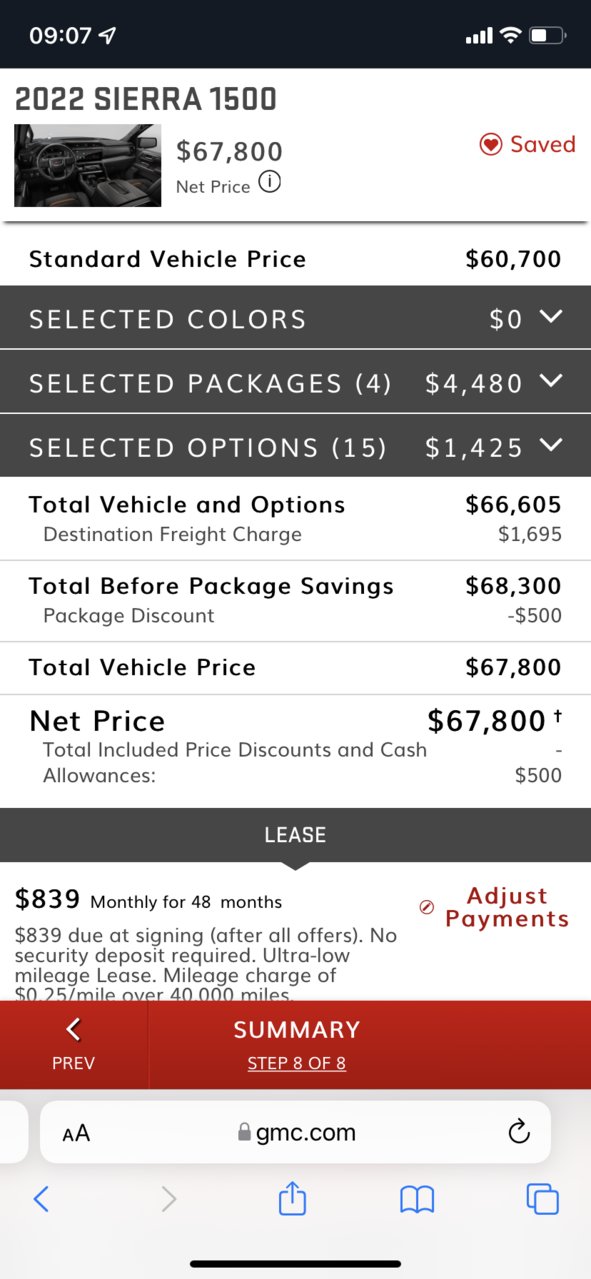Reload the page with the refresh icon

click(x=518, y=1132)
